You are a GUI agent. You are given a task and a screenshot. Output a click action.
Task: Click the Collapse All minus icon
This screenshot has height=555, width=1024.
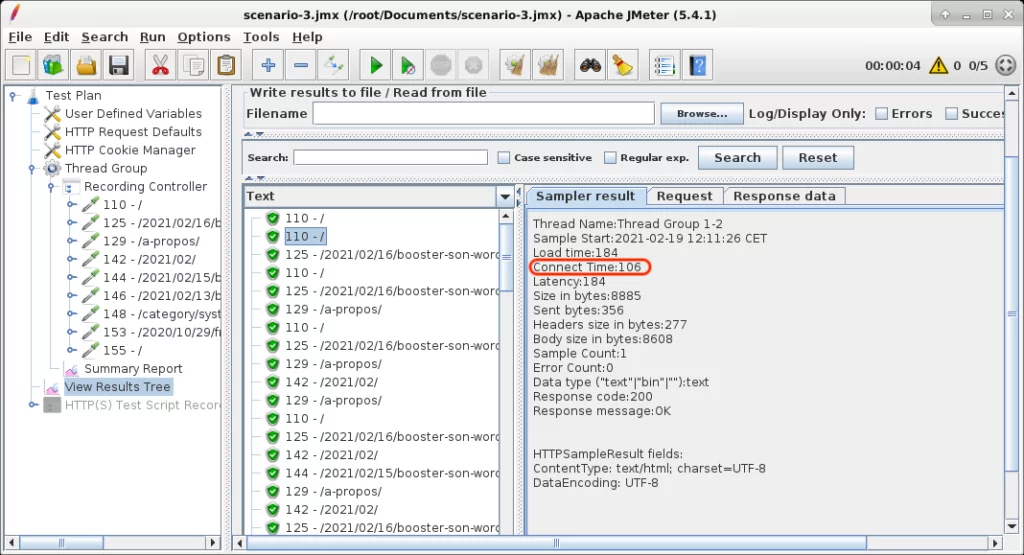coord(300,65)
